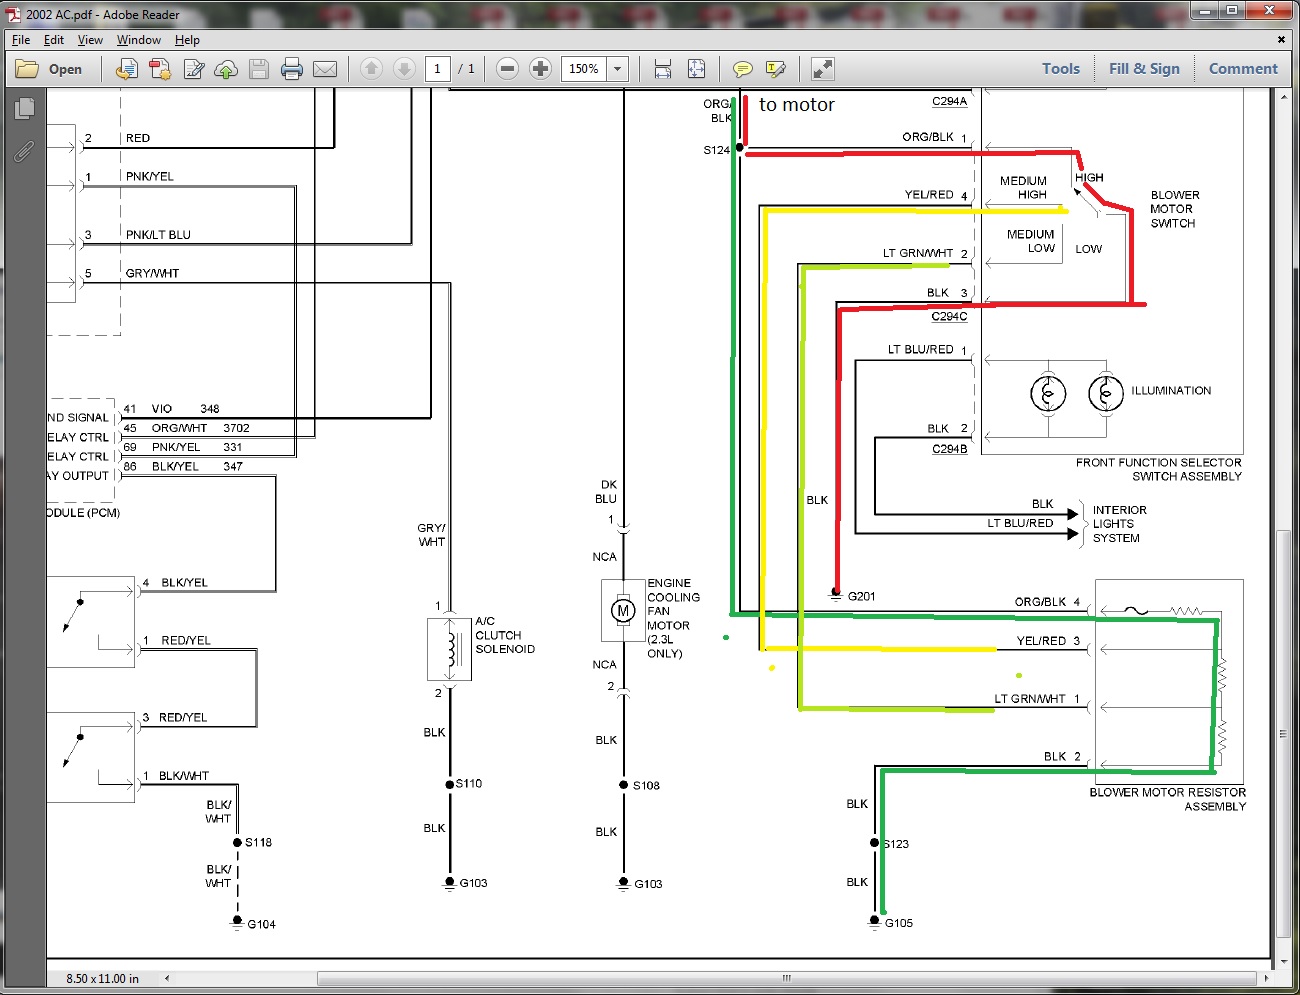This screenshot has width=1300, height=995.
Task: Click the email envelope icon
Action: (325, 69)
